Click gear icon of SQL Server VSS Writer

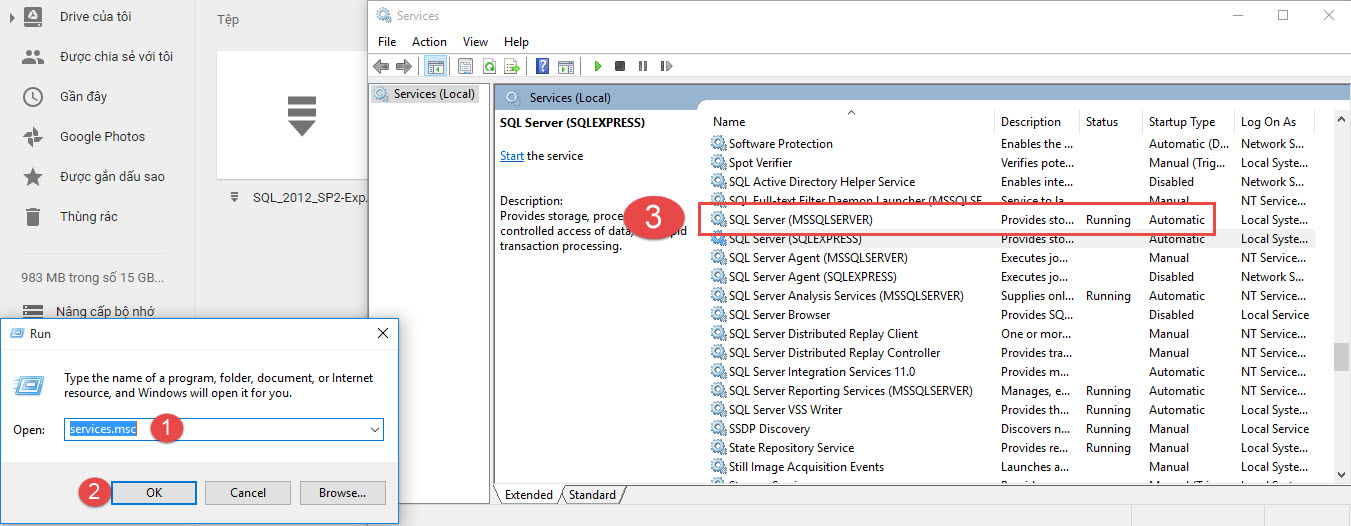point(719,410)
